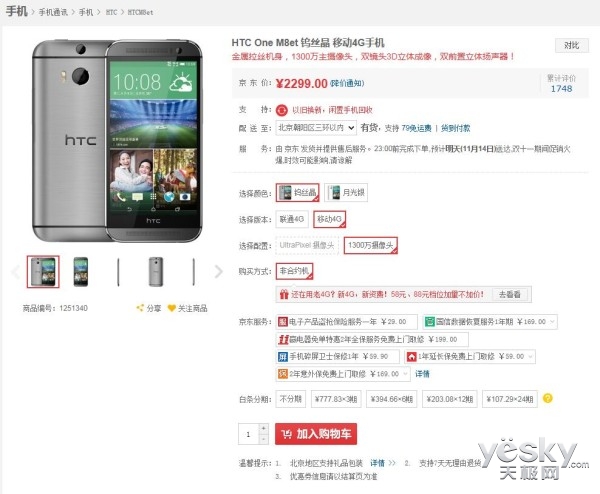
Task: Select the 月光银 color option
Action: pos(346,192)
